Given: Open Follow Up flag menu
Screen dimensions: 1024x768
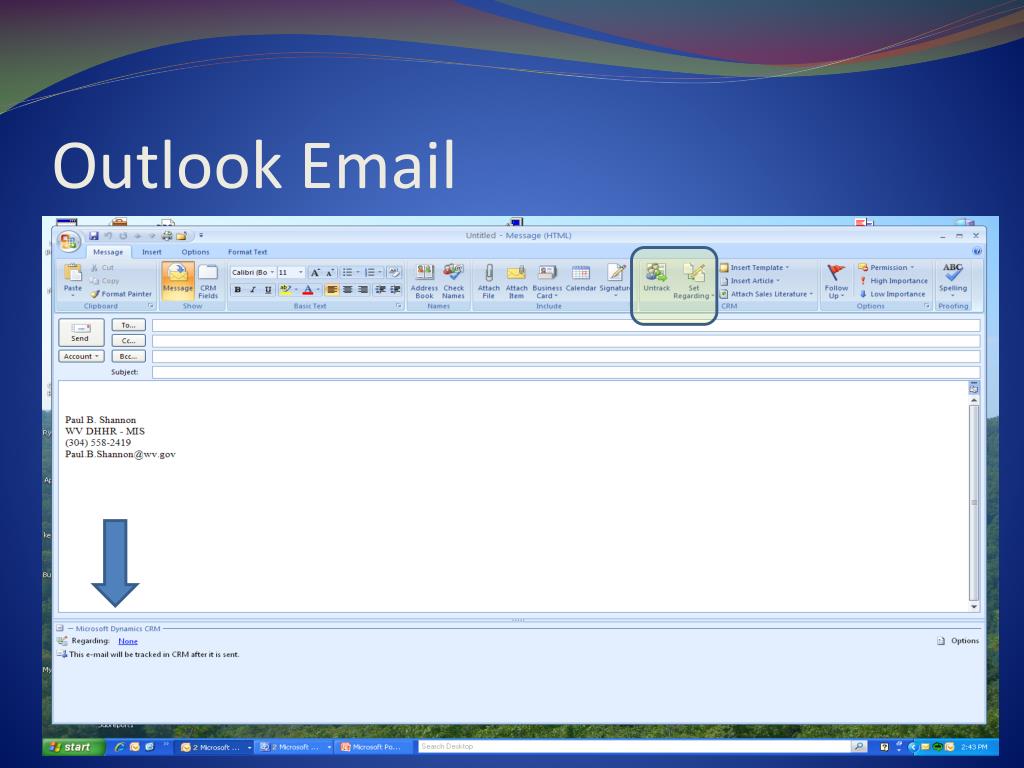Looking at the screenshot, I should point(836,281).
